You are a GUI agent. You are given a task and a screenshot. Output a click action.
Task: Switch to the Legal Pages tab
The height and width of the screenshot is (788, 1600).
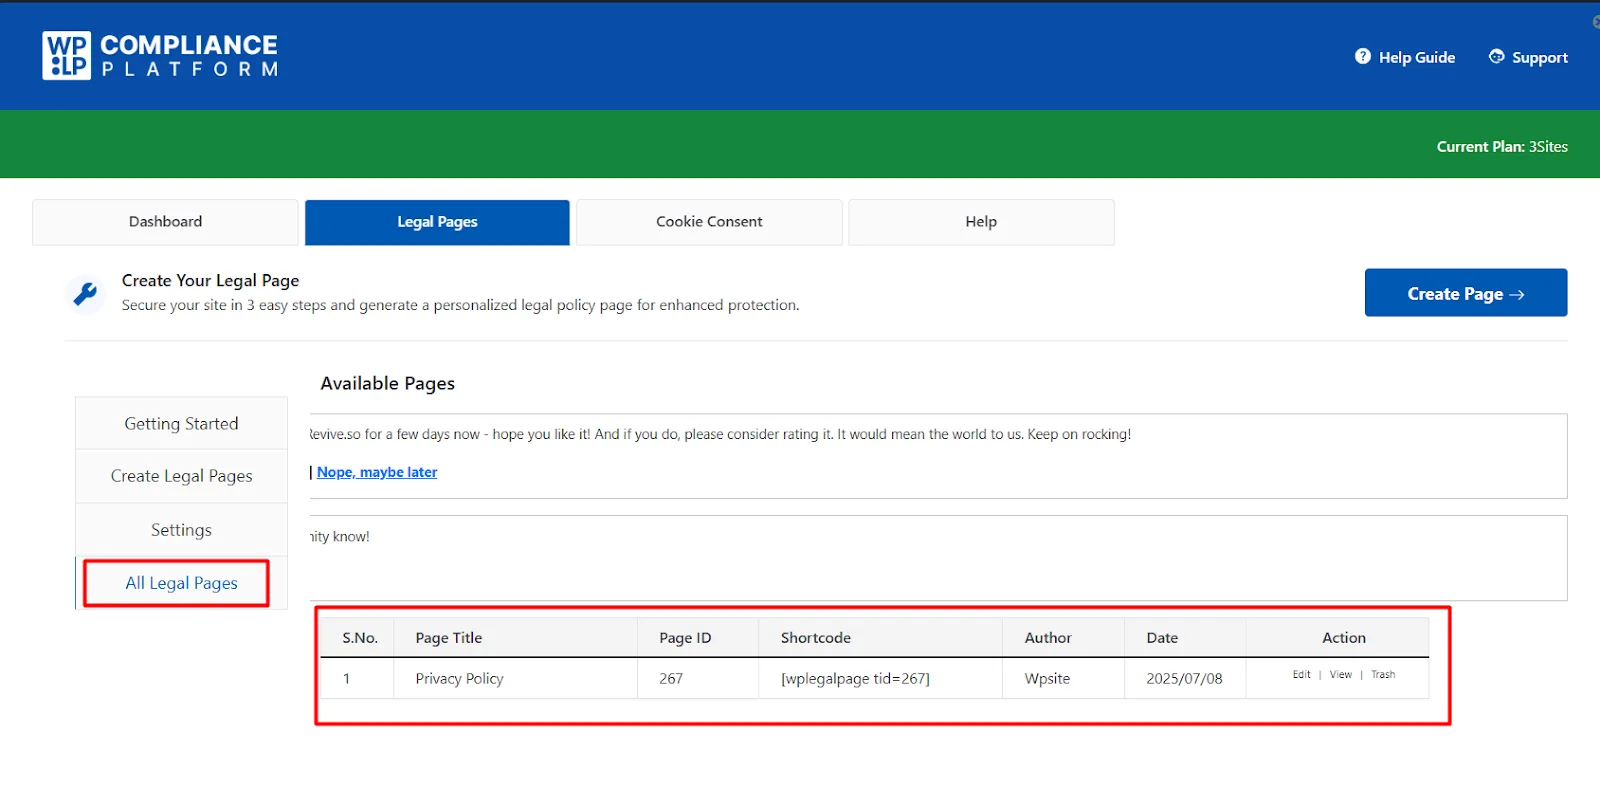pyautogui.click(x=437, y=222)
